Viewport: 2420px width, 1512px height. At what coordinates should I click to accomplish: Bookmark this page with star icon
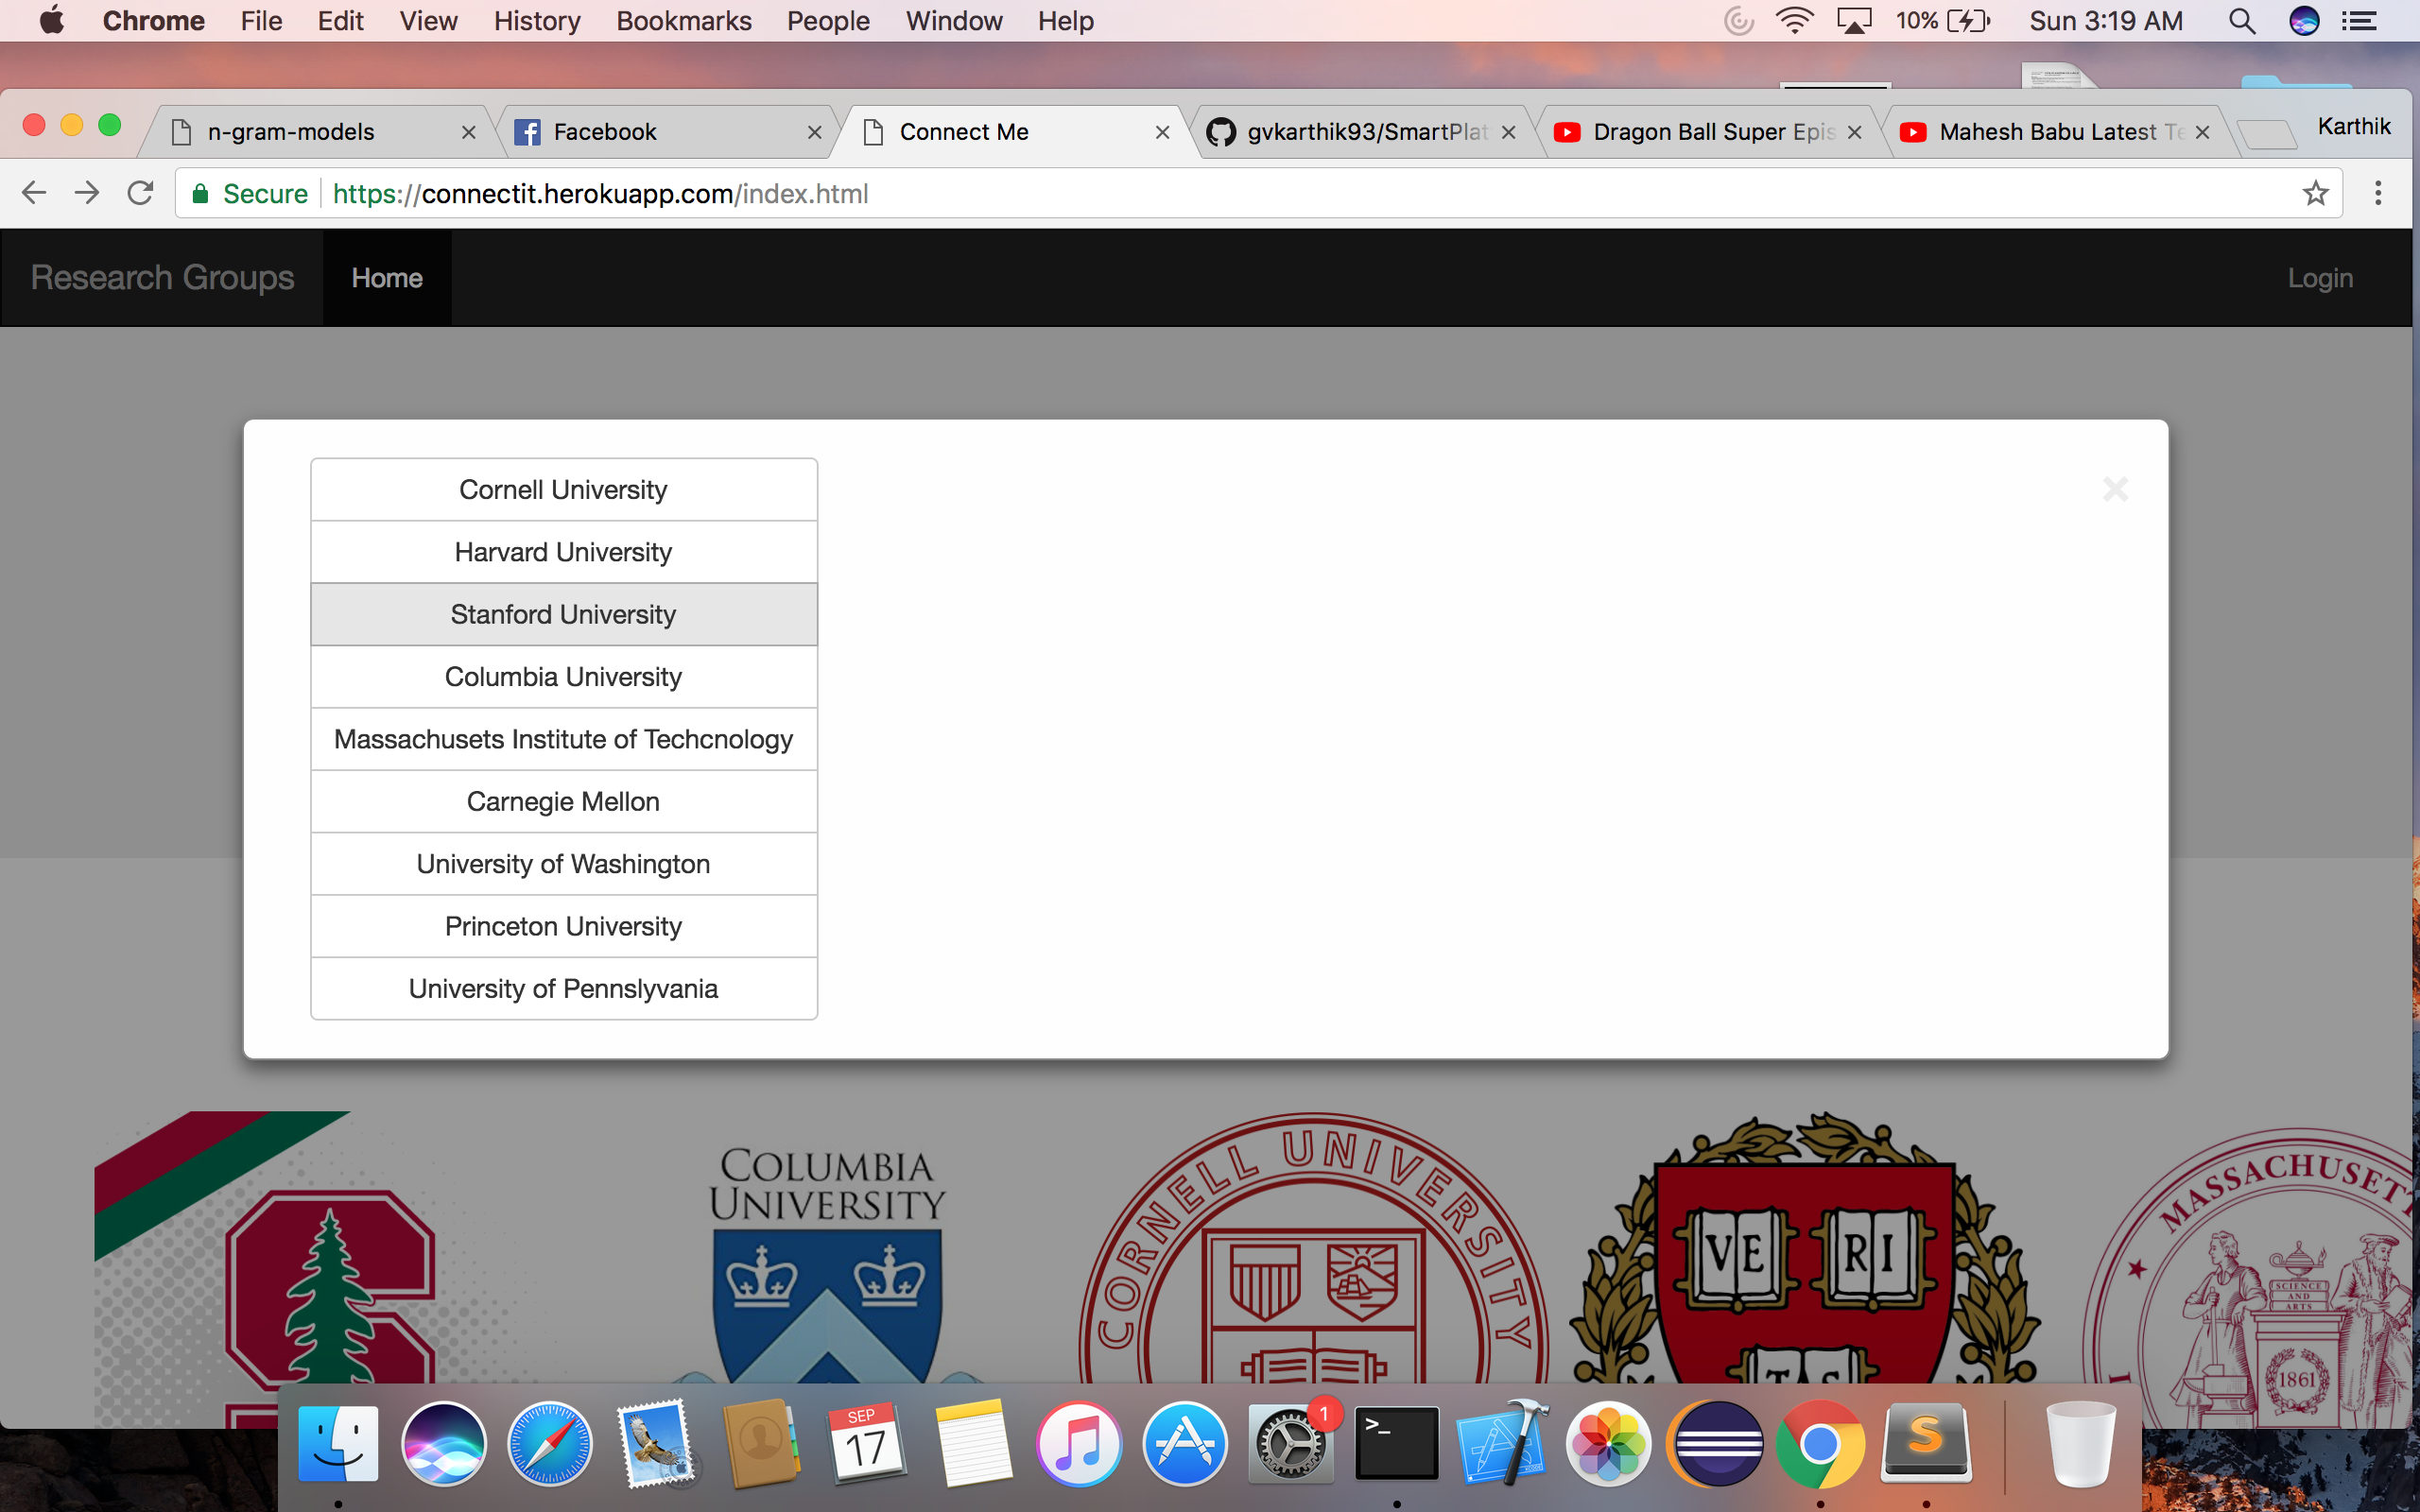[2315, 193]
